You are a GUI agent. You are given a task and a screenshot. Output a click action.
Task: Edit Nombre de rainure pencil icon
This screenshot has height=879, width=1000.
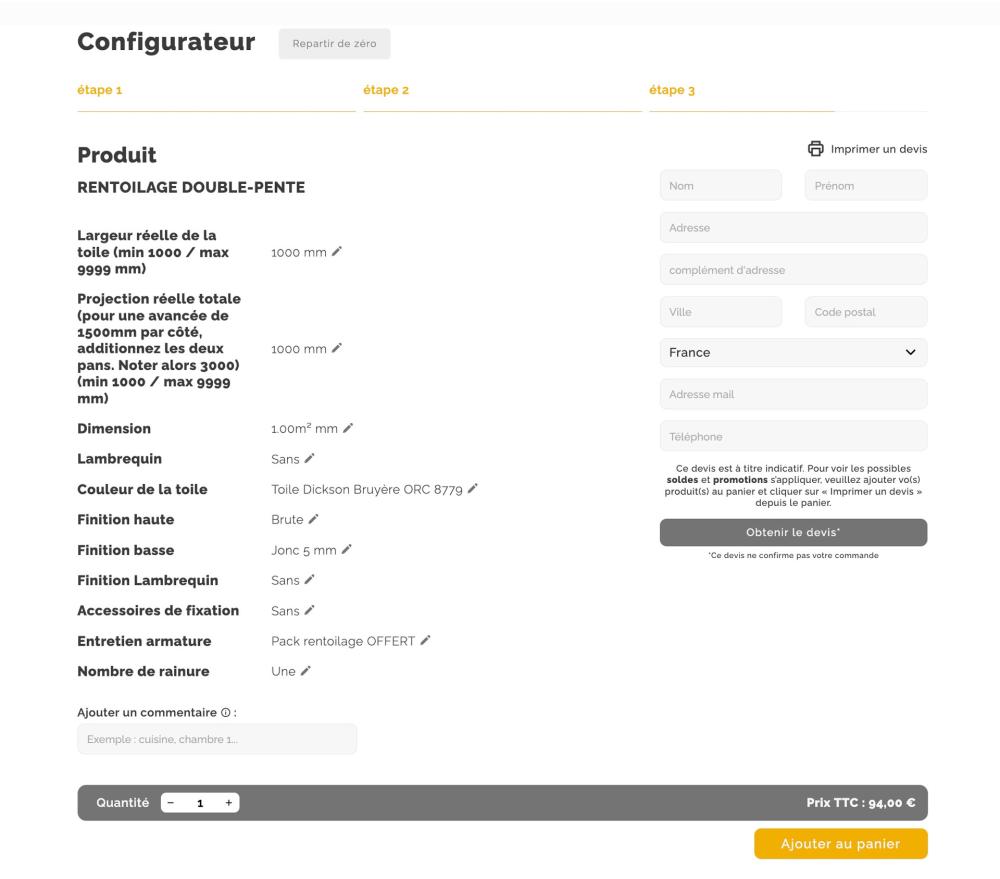(306, 671)
